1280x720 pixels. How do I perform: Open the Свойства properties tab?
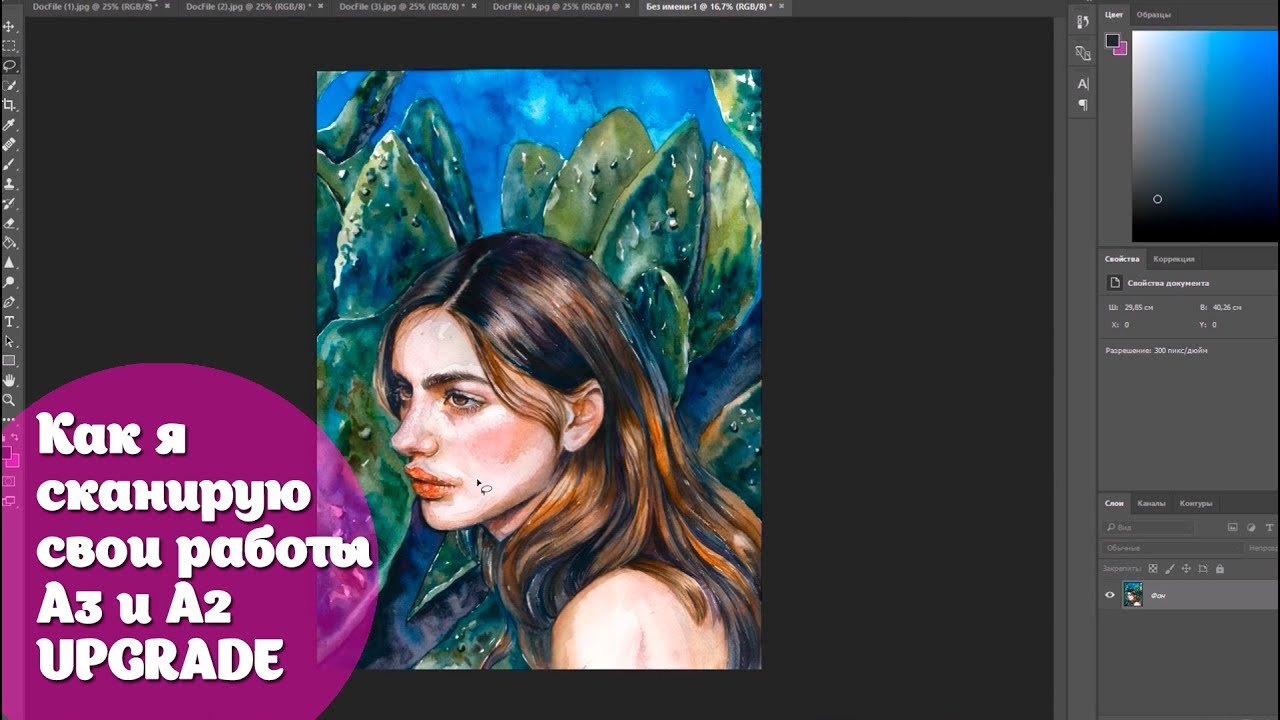tap(1121, 259)
